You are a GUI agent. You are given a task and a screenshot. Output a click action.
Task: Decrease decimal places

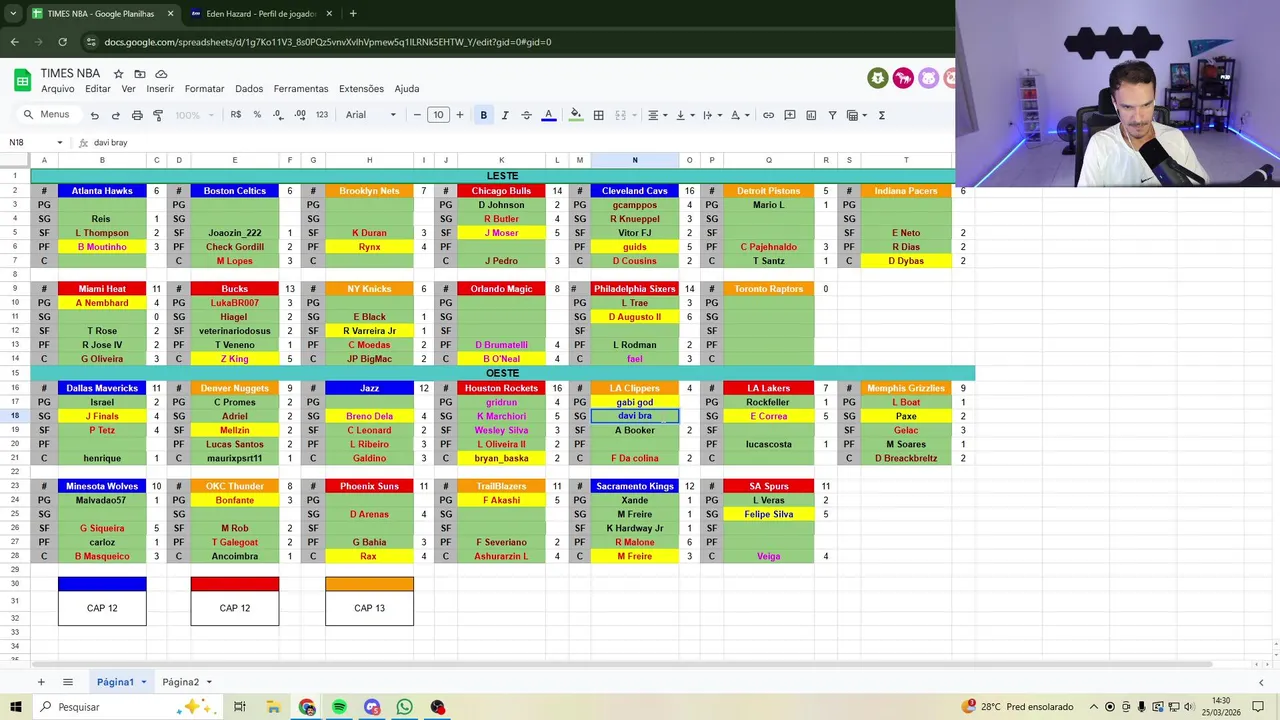(x=278, y=115)
